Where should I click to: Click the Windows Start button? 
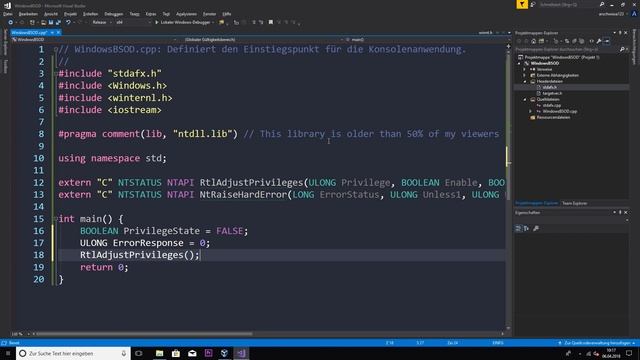(x=8, y=353)
